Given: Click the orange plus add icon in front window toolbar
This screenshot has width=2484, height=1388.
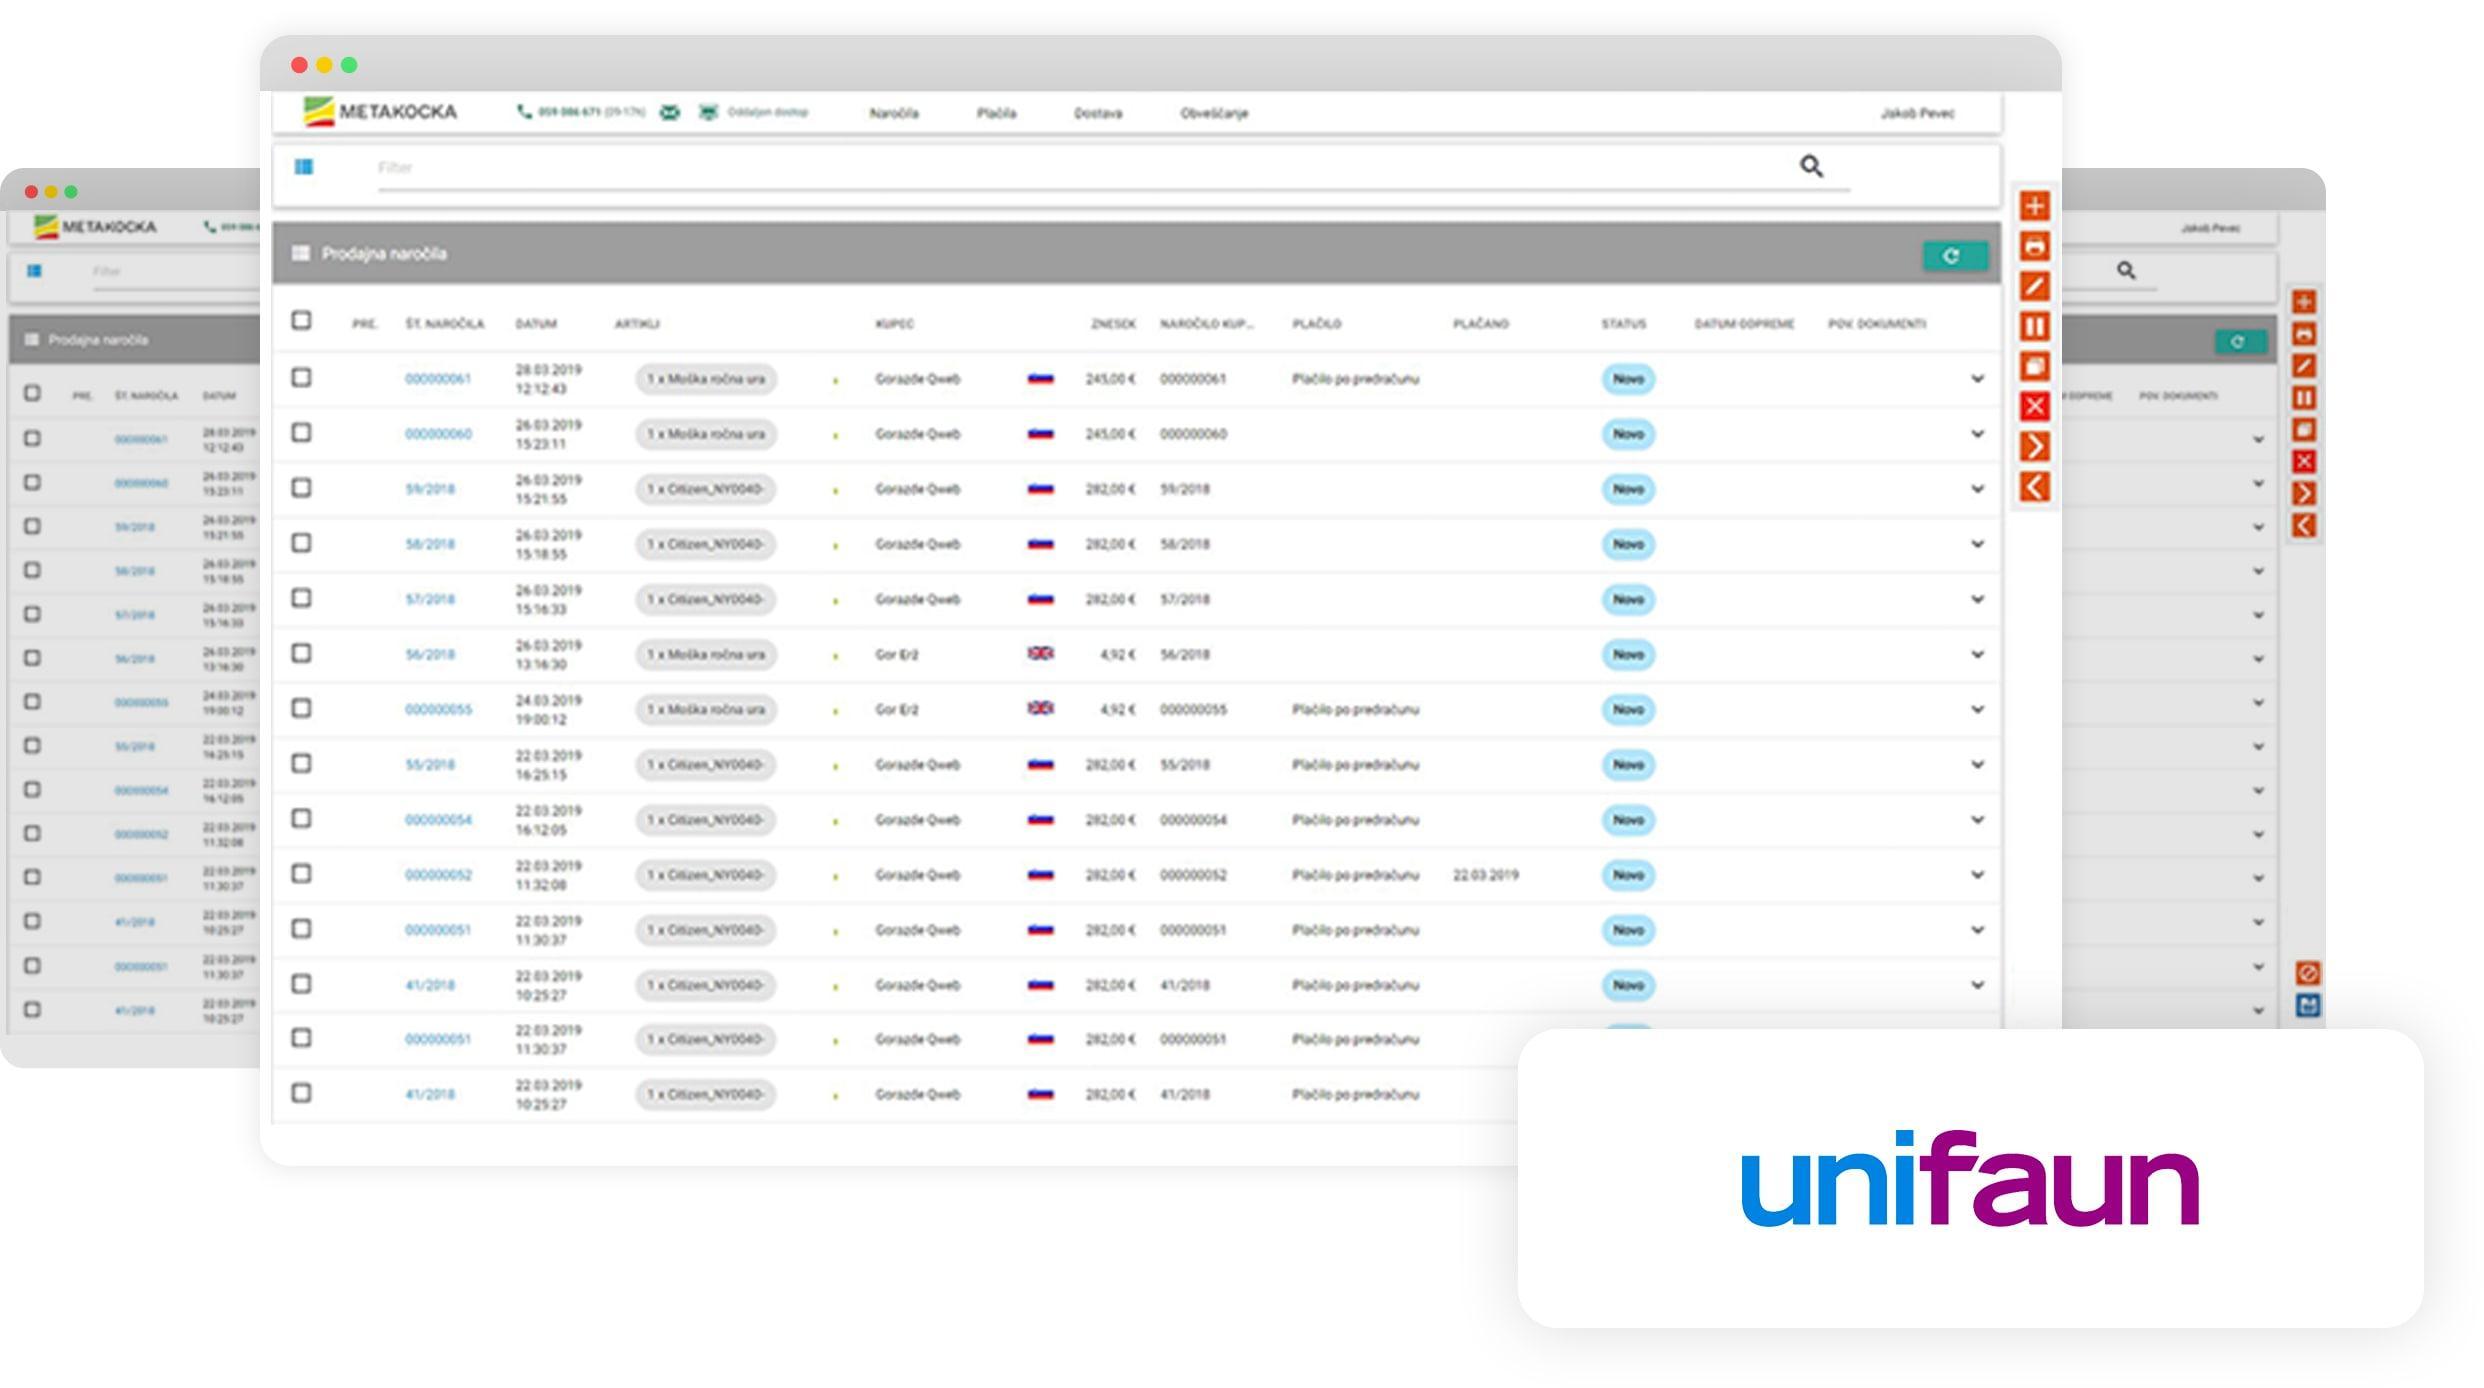Looking at the screenshot, I should tap(2034, 206).
